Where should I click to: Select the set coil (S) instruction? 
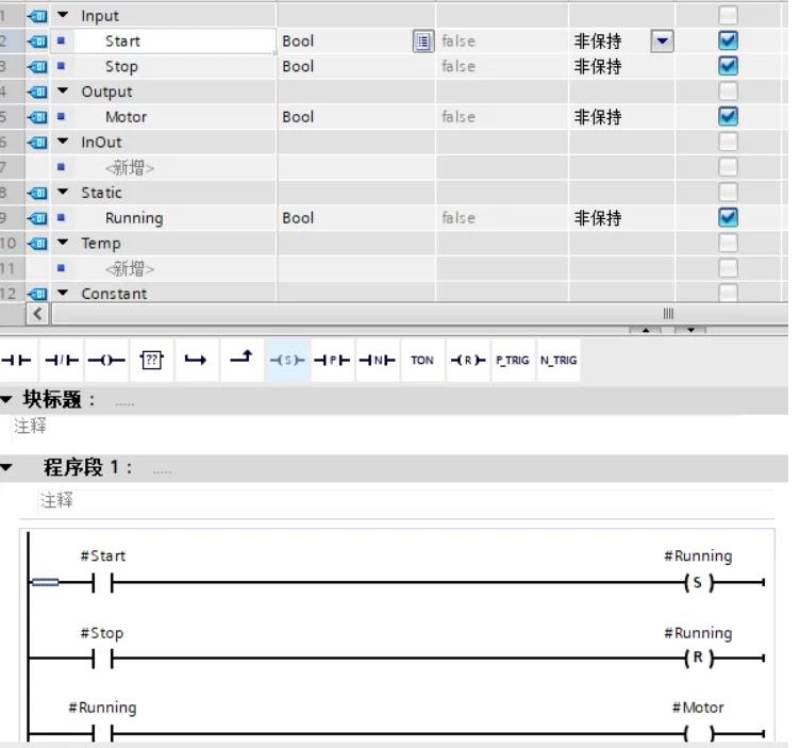coord(287,360)
